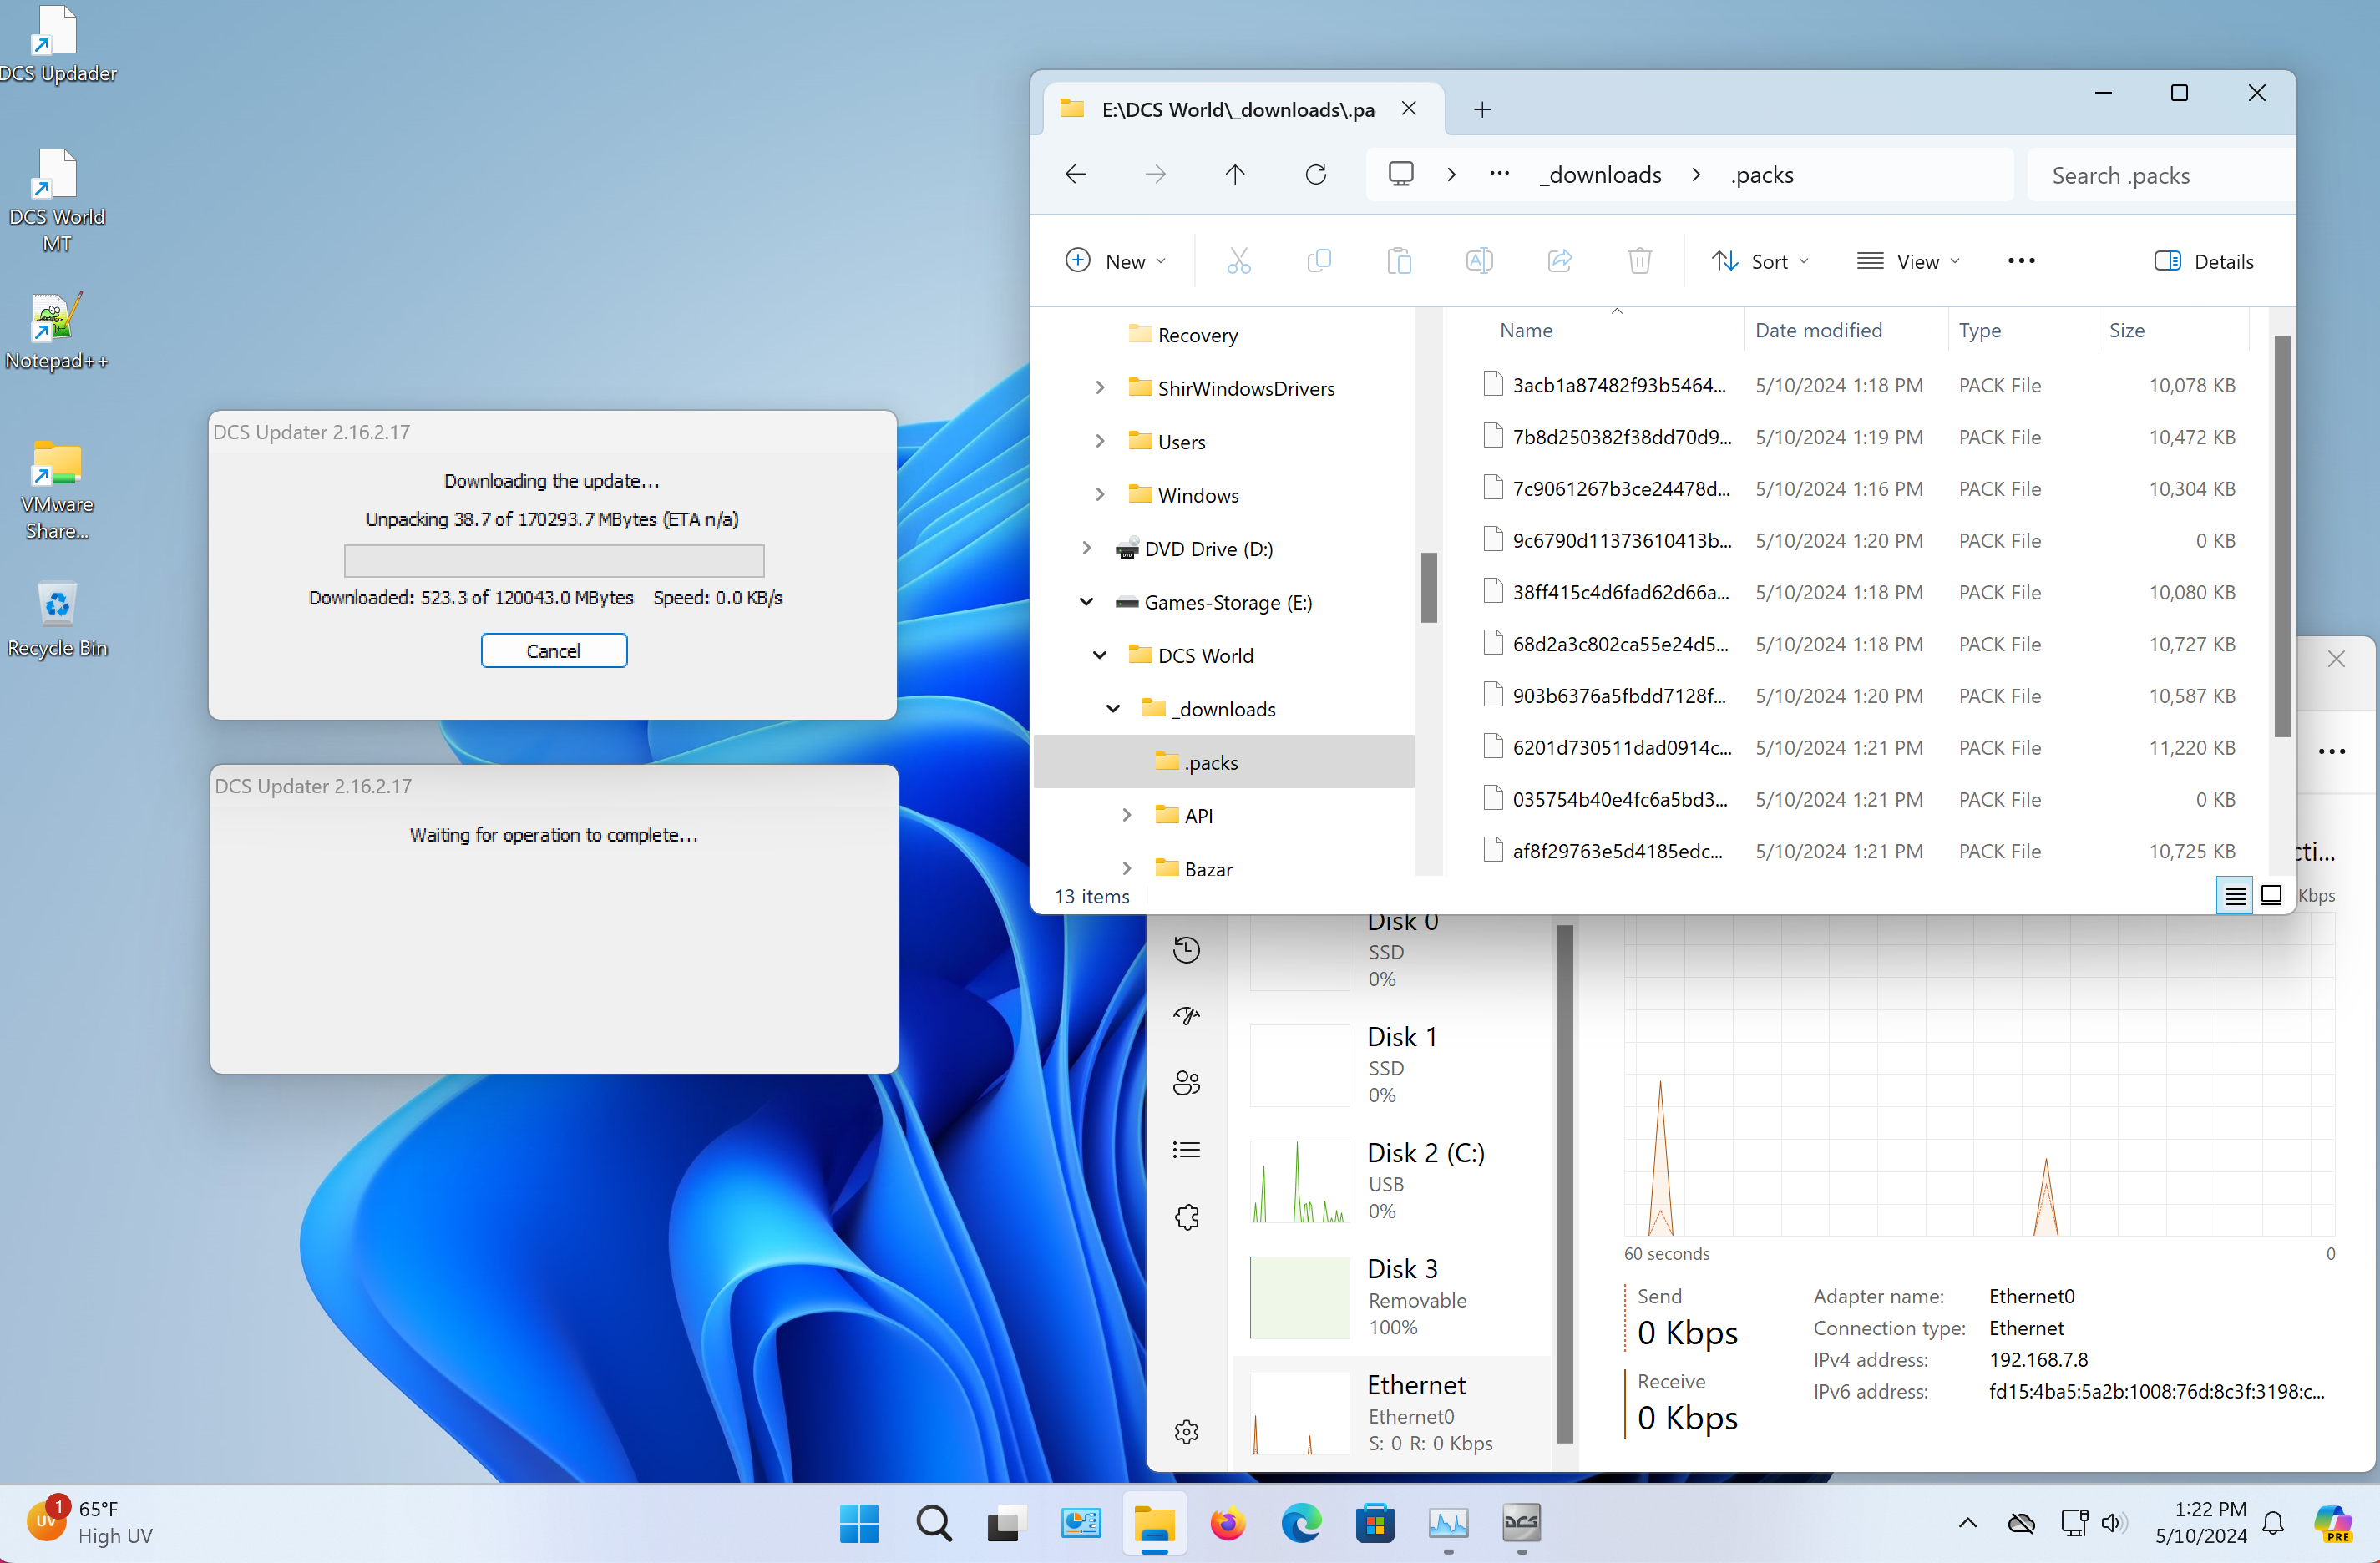Expand the Windows folder node
Screen dimensions: 2380x1563
(1100, 494)
